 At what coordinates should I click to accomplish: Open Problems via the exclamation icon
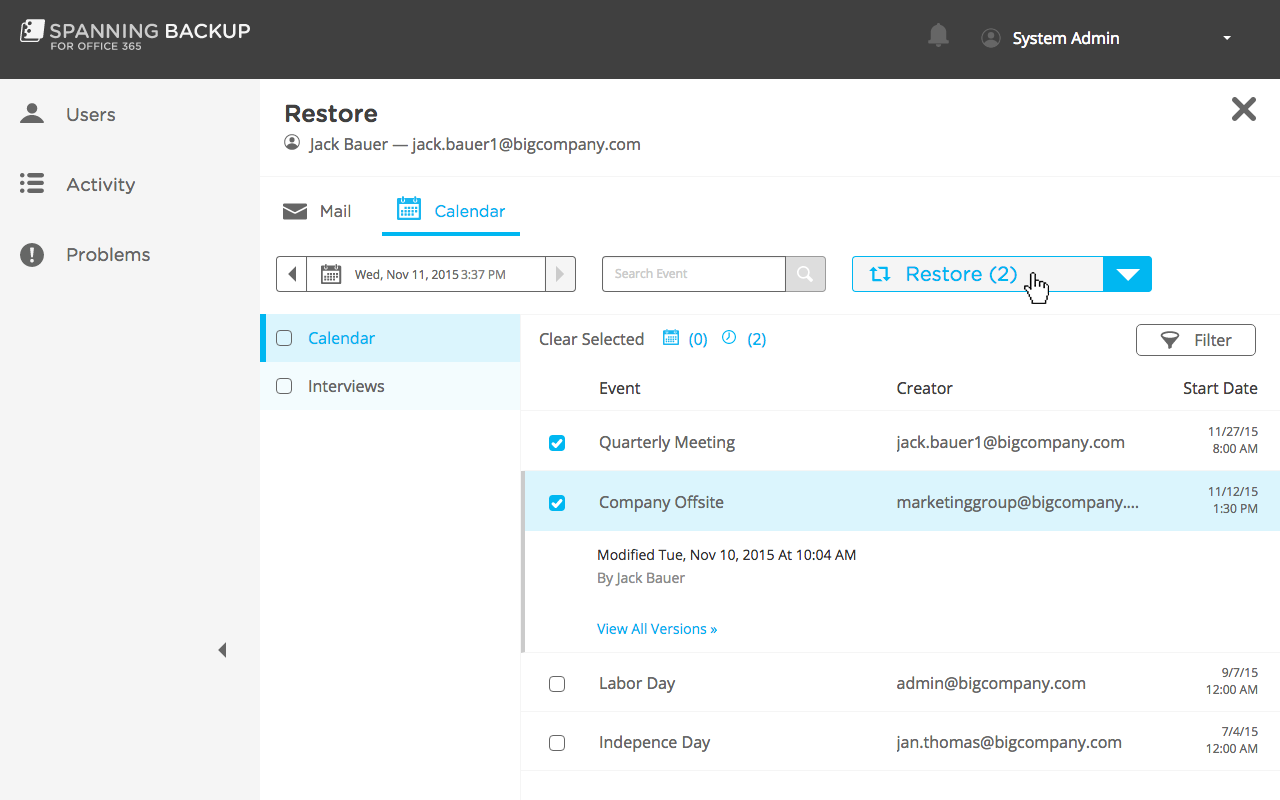pos(32,255)
